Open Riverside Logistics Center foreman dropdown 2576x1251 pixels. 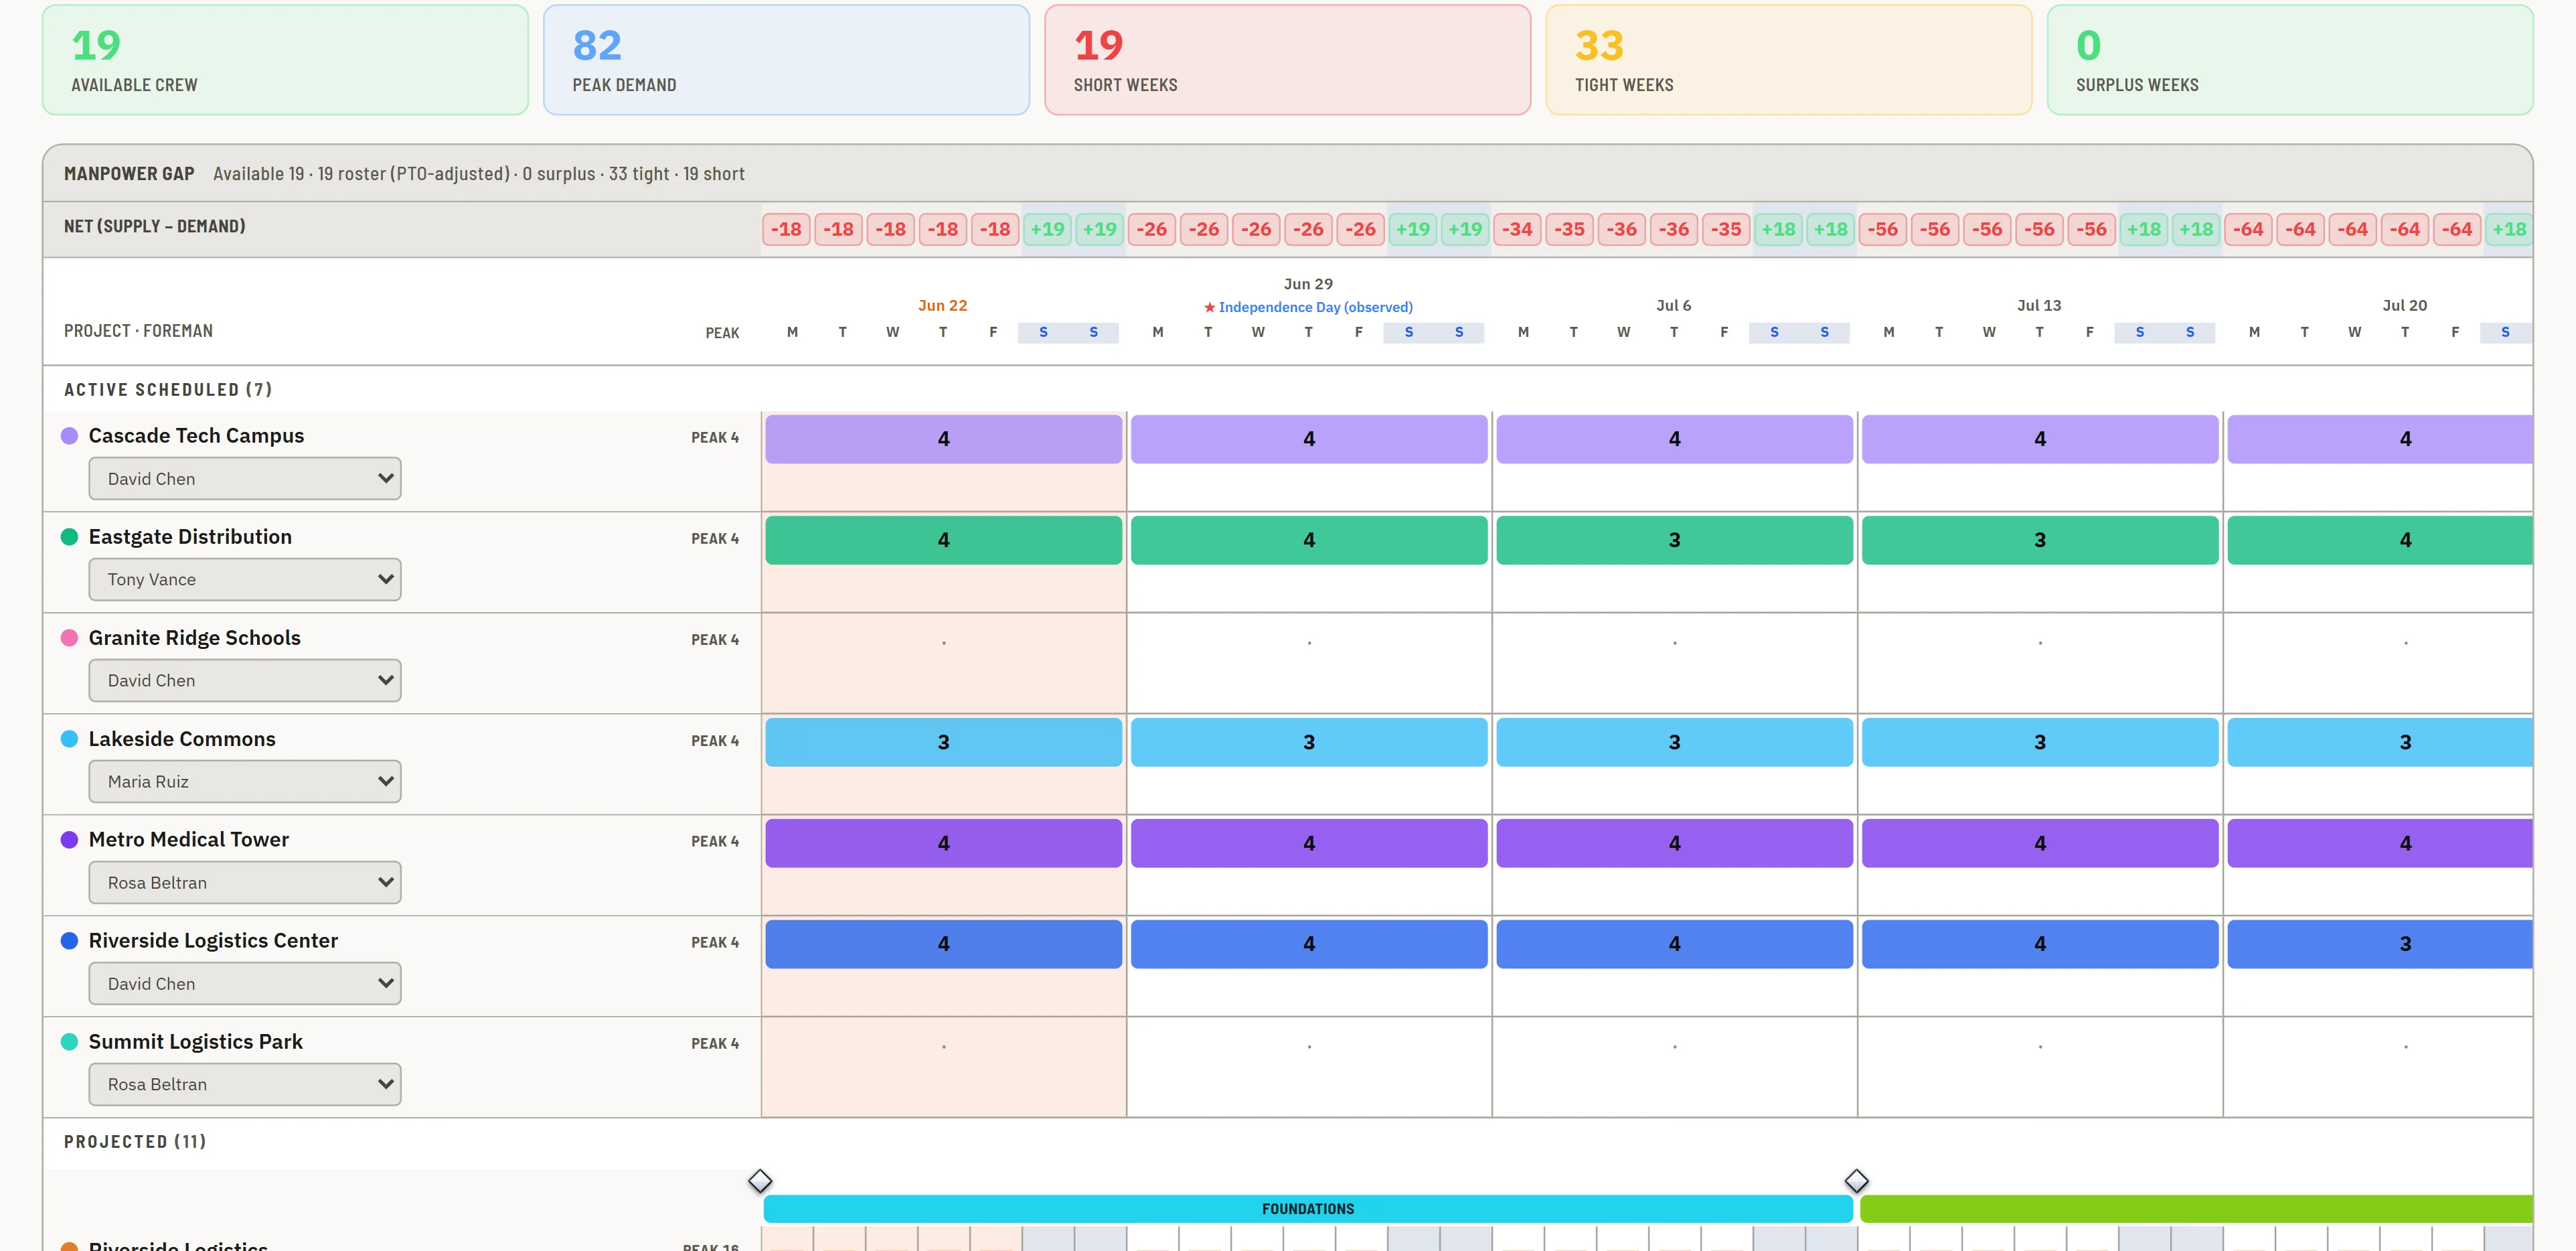click(245, 983)
